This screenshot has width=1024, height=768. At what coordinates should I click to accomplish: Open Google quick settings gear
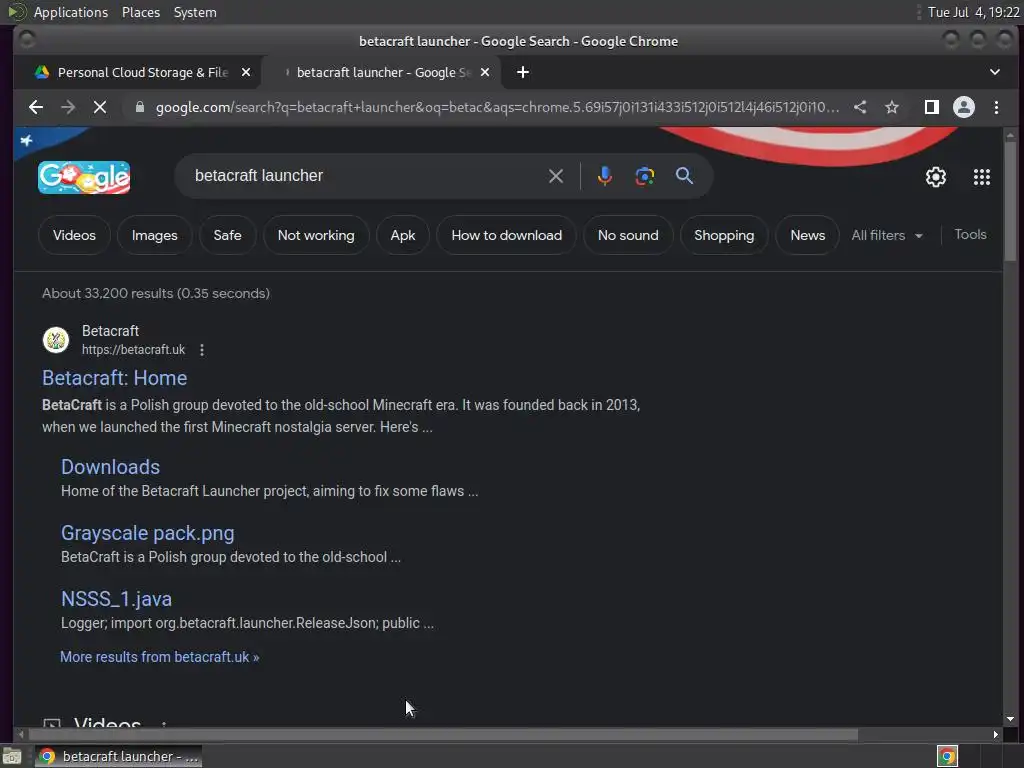(936, 177)
